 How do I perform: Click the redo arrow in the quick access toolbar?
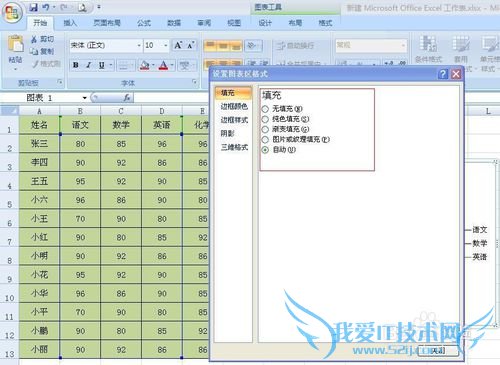click(x=63, y=7)
